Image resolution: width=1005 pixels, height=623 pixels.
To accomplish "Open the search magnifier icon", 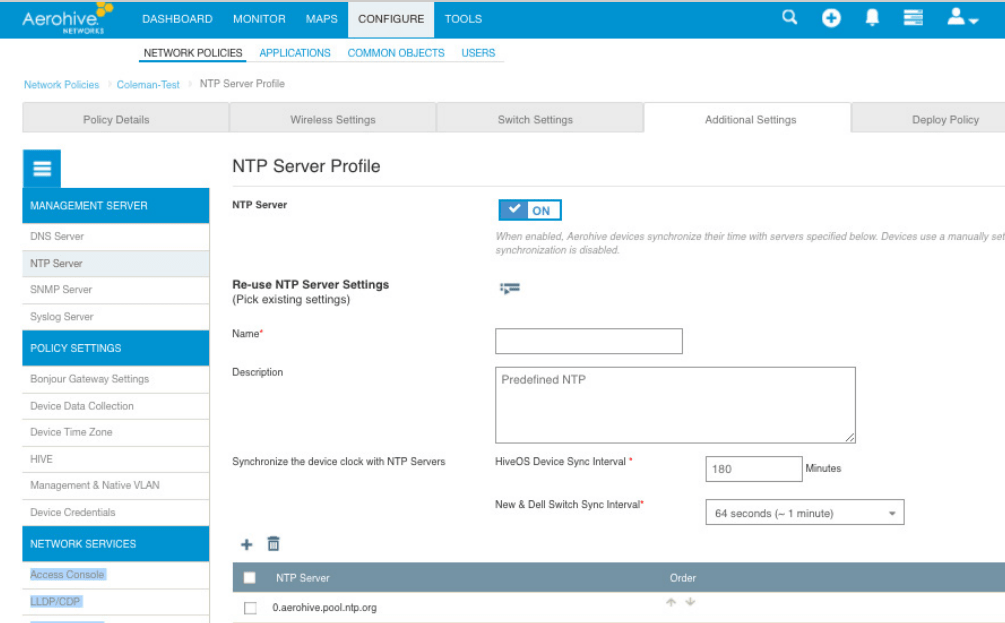I will [x=790, y=18].
